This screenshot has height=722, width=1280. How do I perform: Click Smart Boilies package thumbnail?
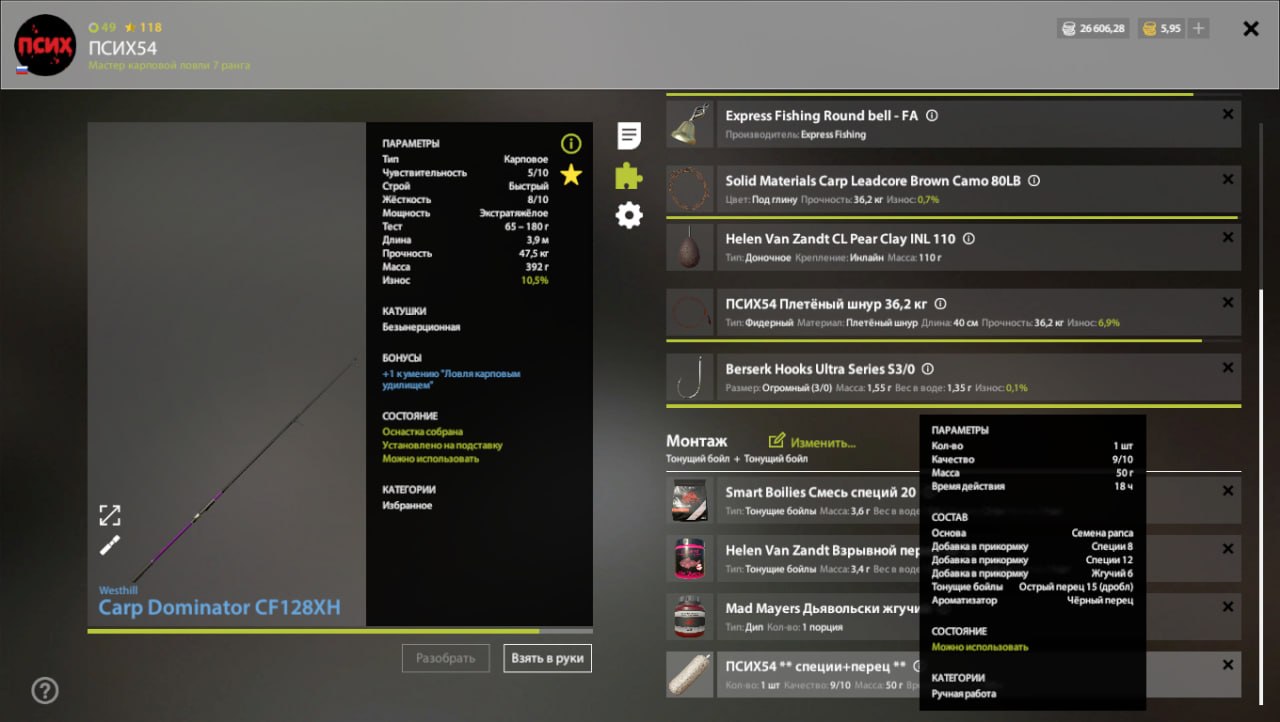(690, 500)
